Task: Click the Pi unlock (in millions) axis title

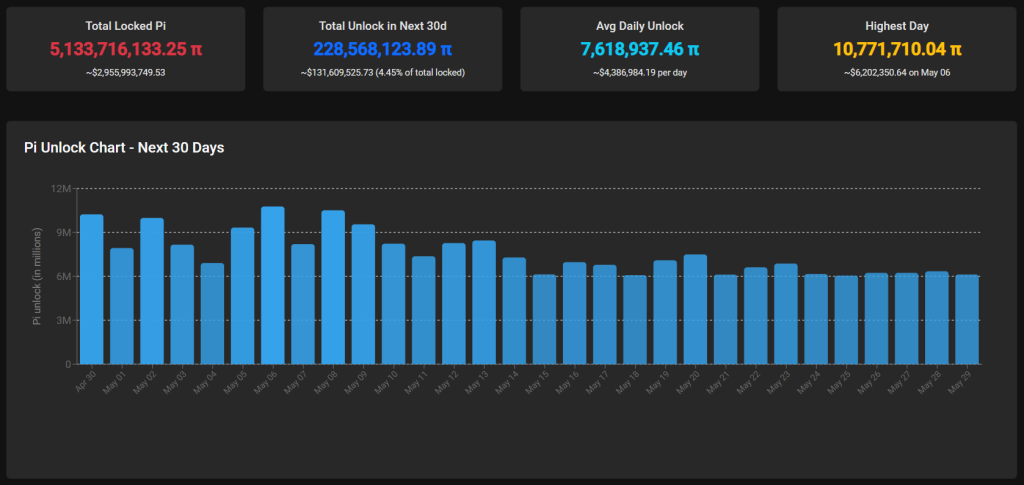Action: [x=37, y=276]
